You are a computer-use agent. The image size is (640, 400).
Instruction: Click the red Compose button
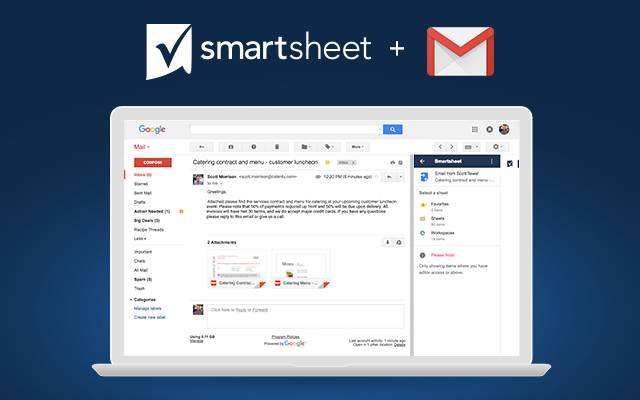click(153, 161)
